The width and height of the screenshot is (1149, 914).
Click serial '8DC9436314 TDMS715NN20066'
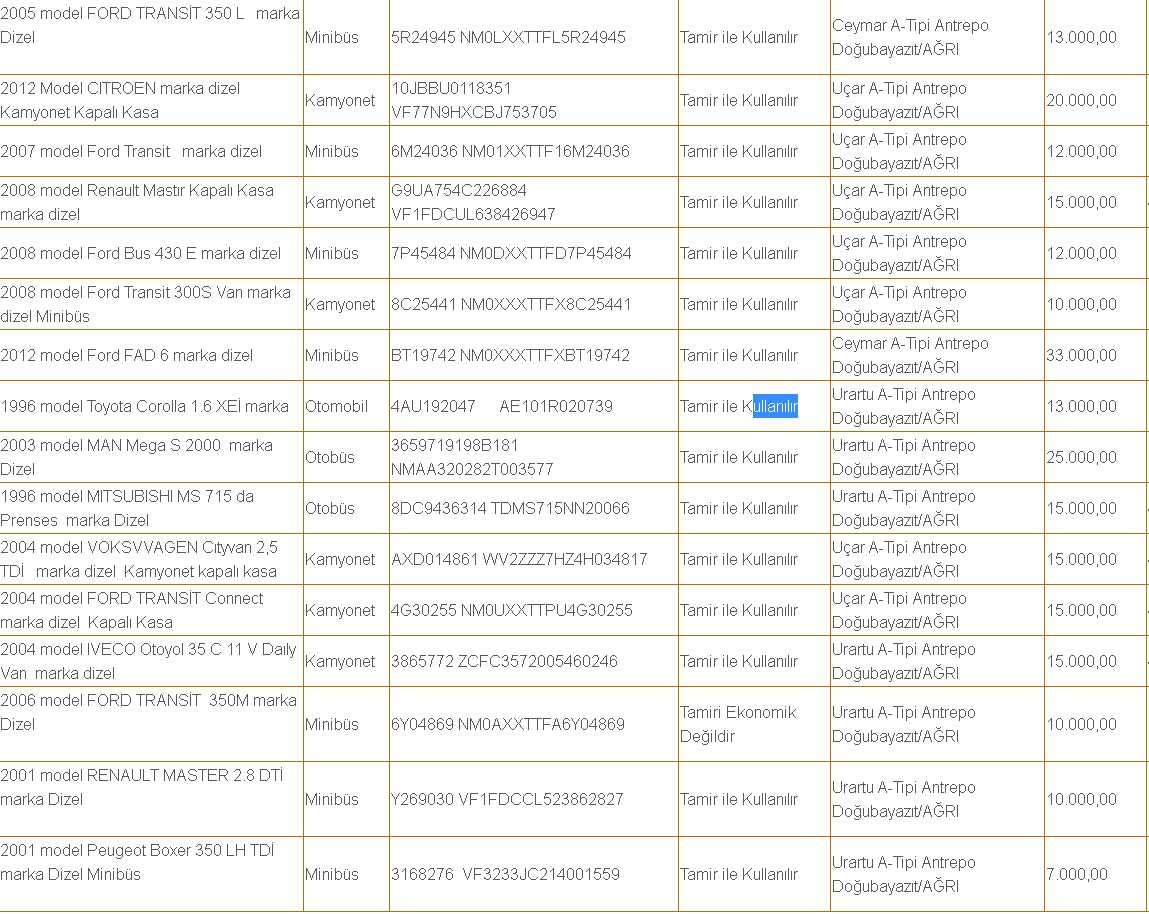[510, 509]
